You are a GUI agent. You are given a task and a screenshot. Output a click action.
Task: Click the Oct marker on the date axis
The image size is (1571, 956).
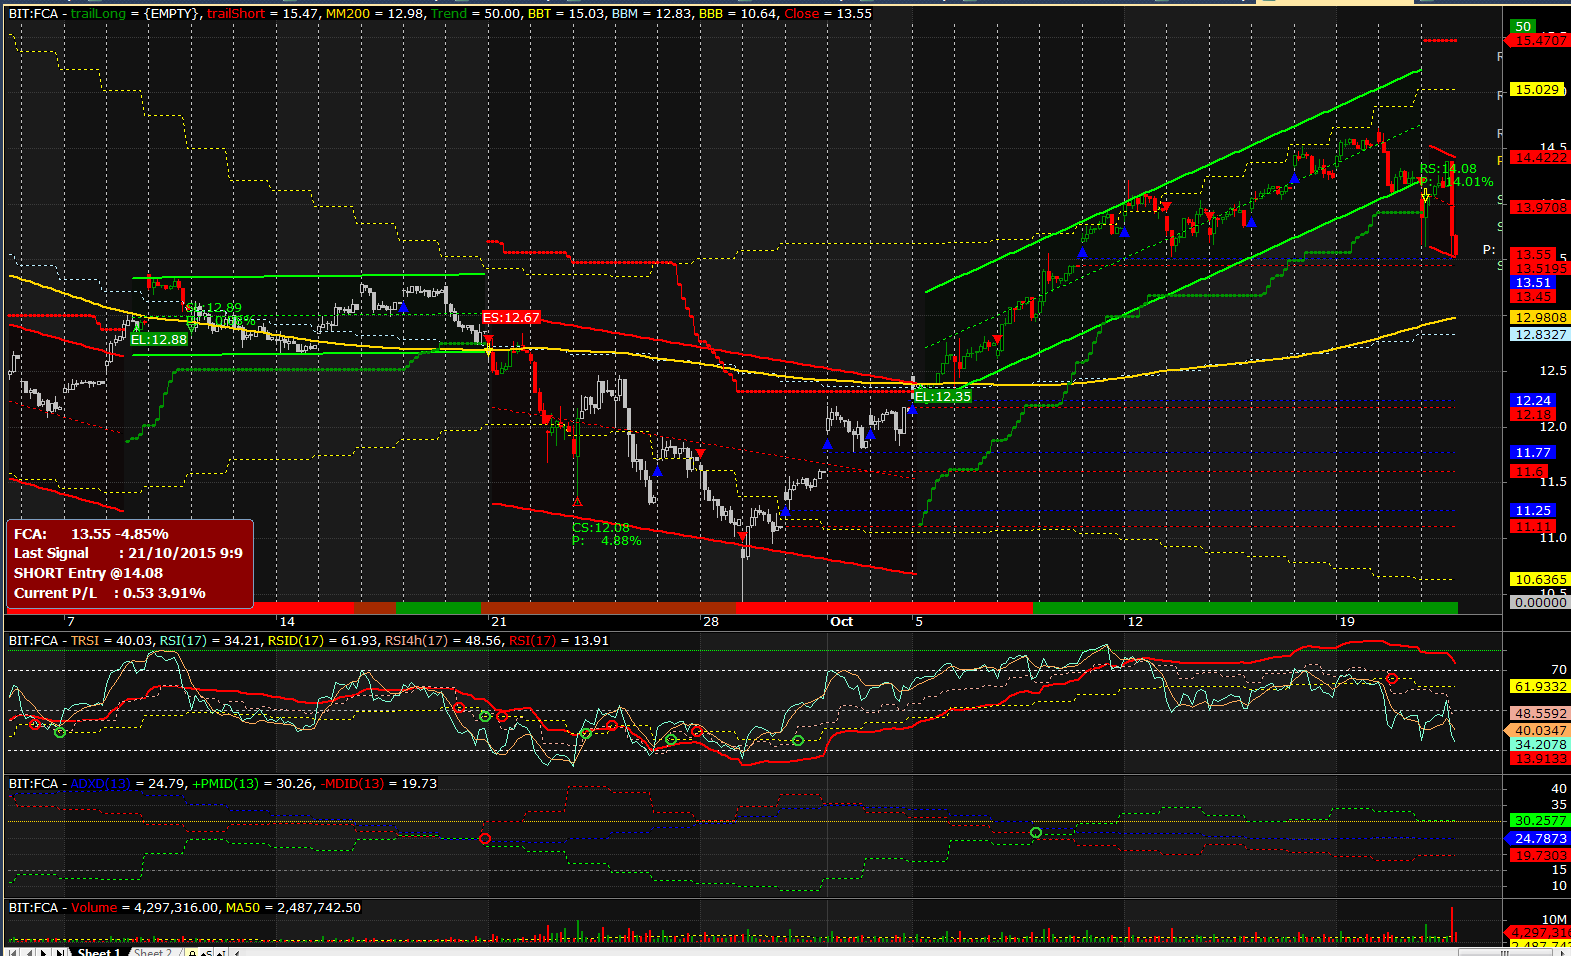842,621
